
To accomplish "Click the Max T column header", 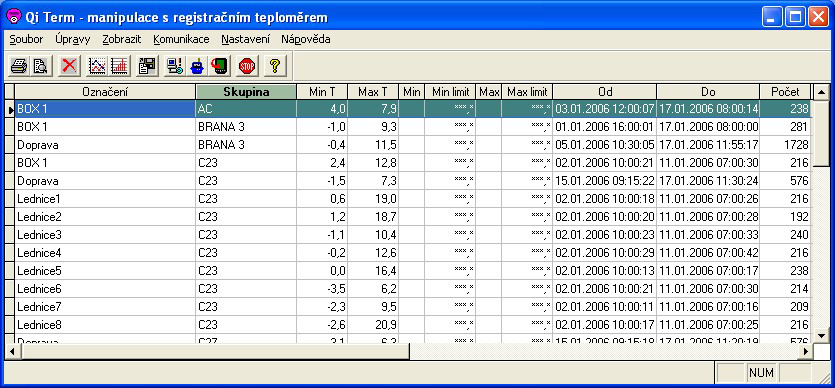I will pyautogui.click(x=373, y=92).
